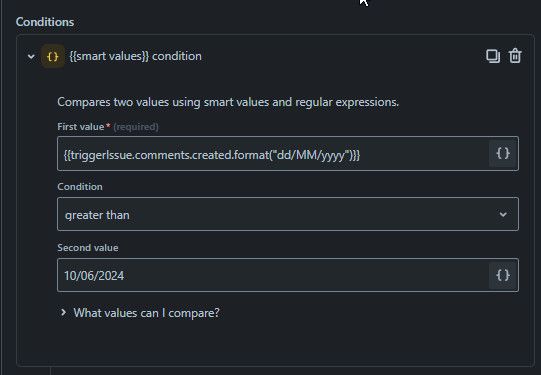This screenshot has height=375, width=541.
Task: Click the yellow smart values braces icon
Action: (52, 56)
